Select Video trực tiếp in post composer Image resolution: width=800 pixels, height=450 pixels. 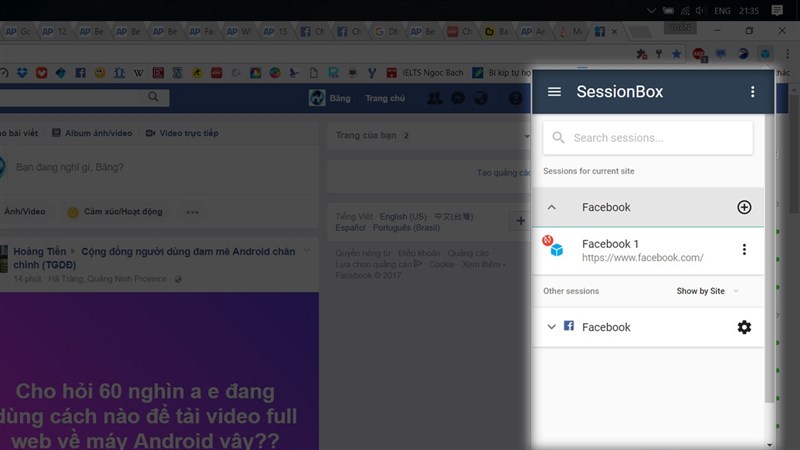point(182,133)
